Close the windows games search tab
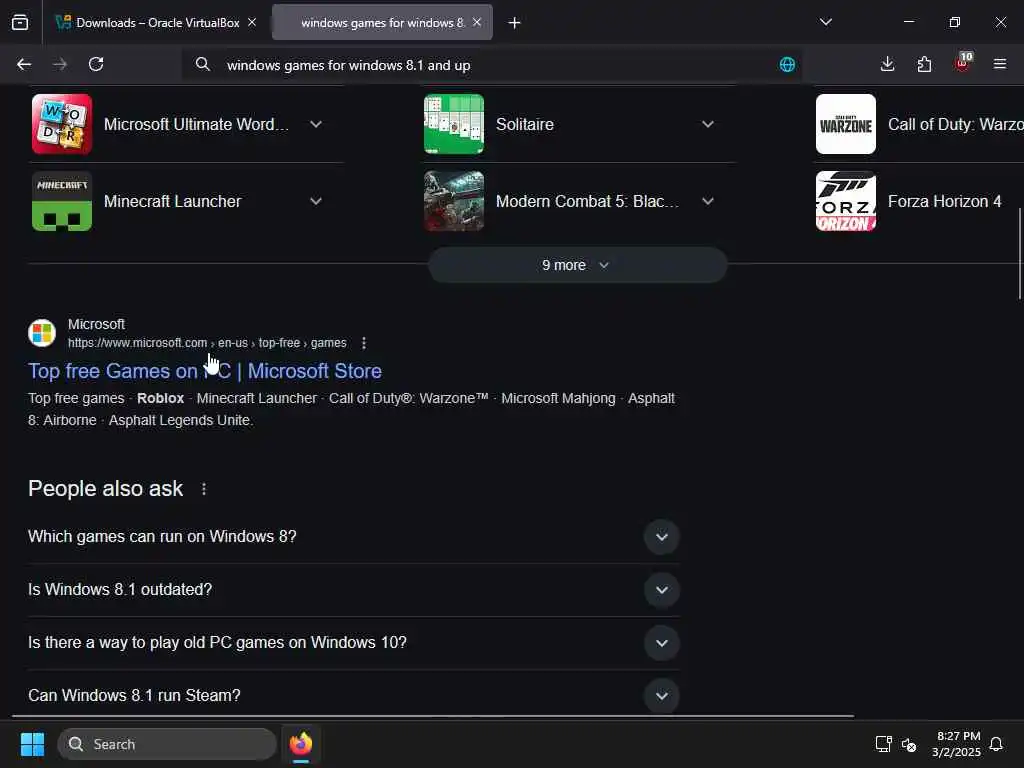1024x768 pixels. point(477,22)
